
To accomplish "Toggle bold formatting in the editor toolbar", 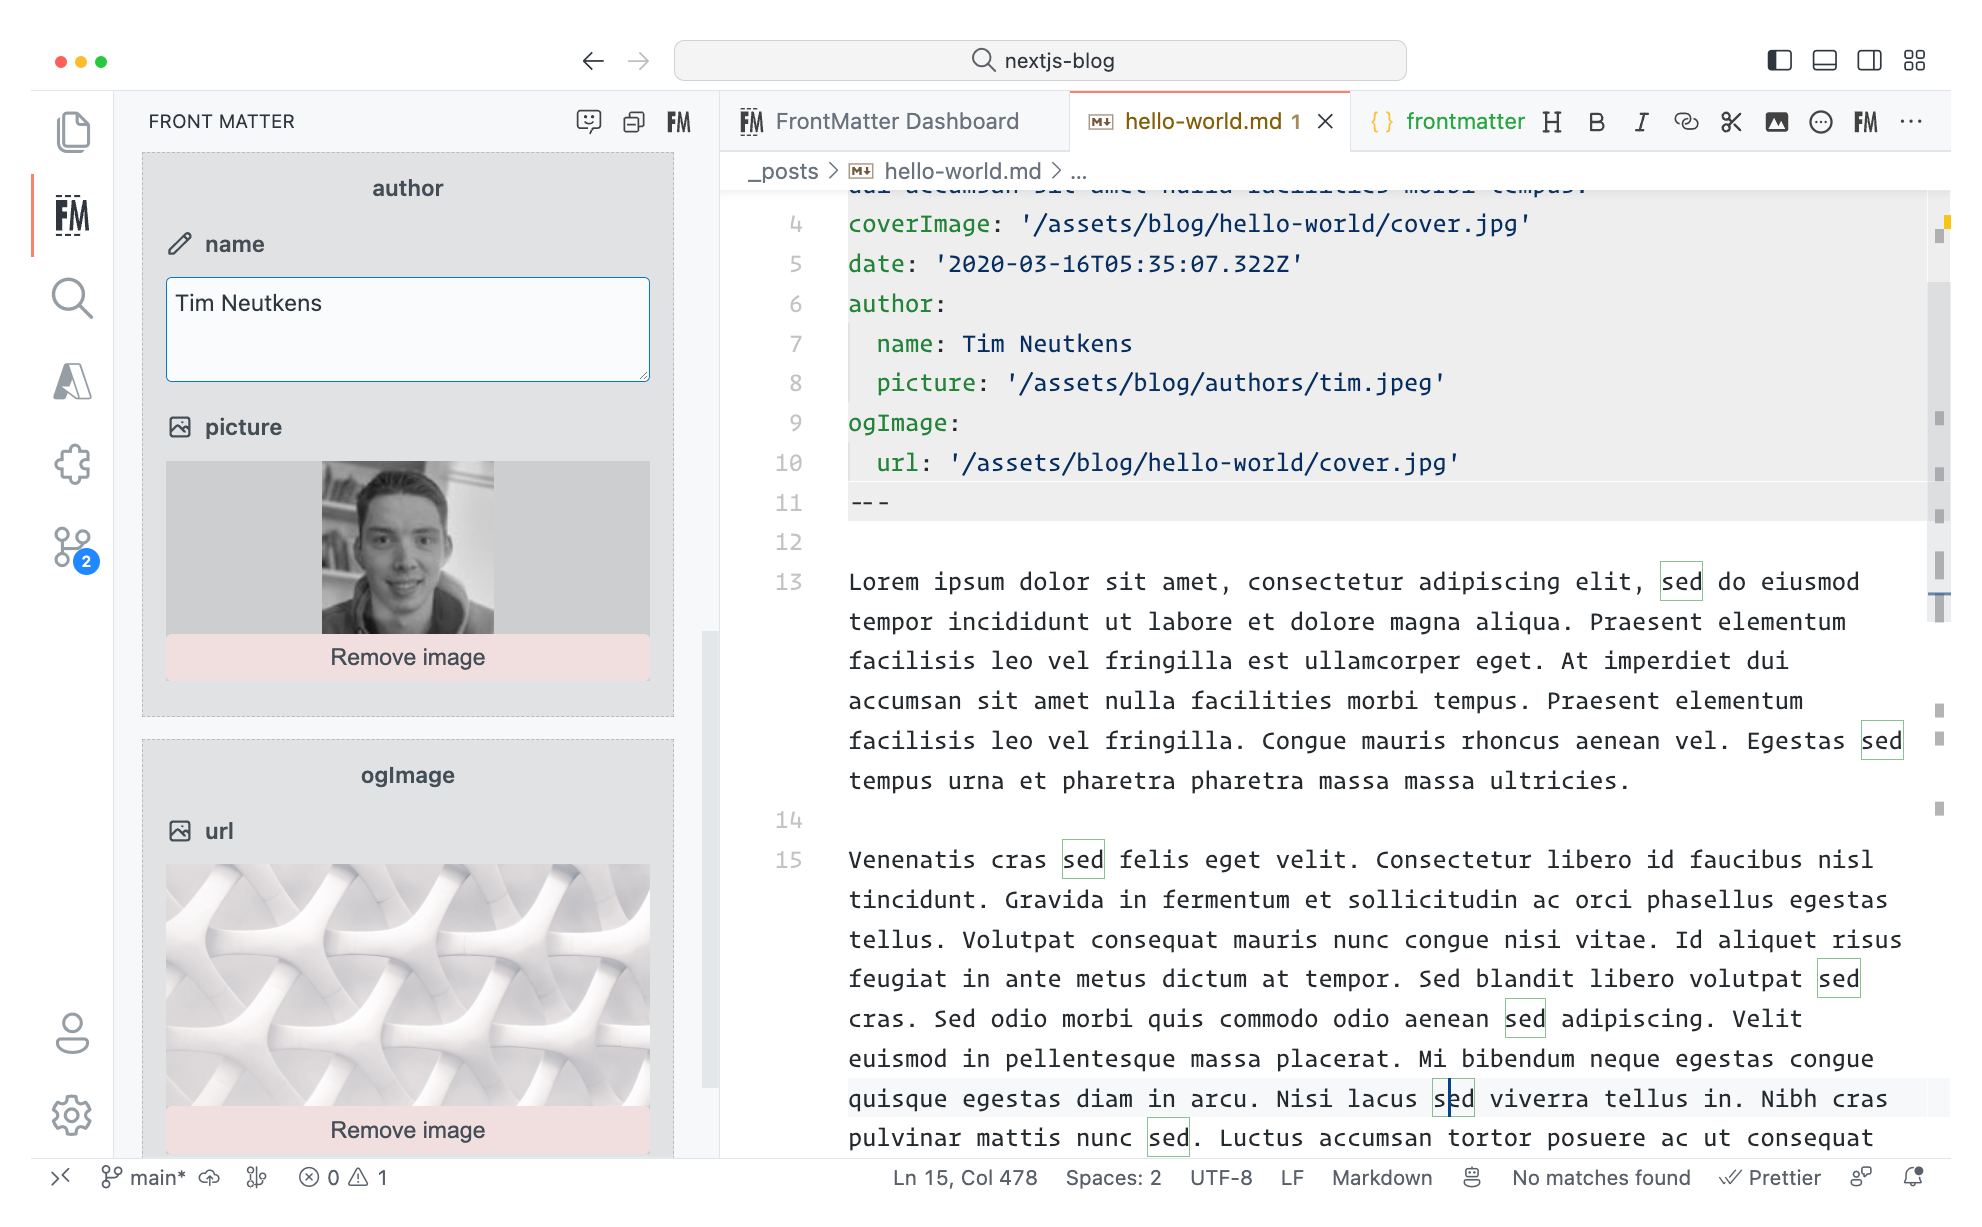I will coord(1596,121).
